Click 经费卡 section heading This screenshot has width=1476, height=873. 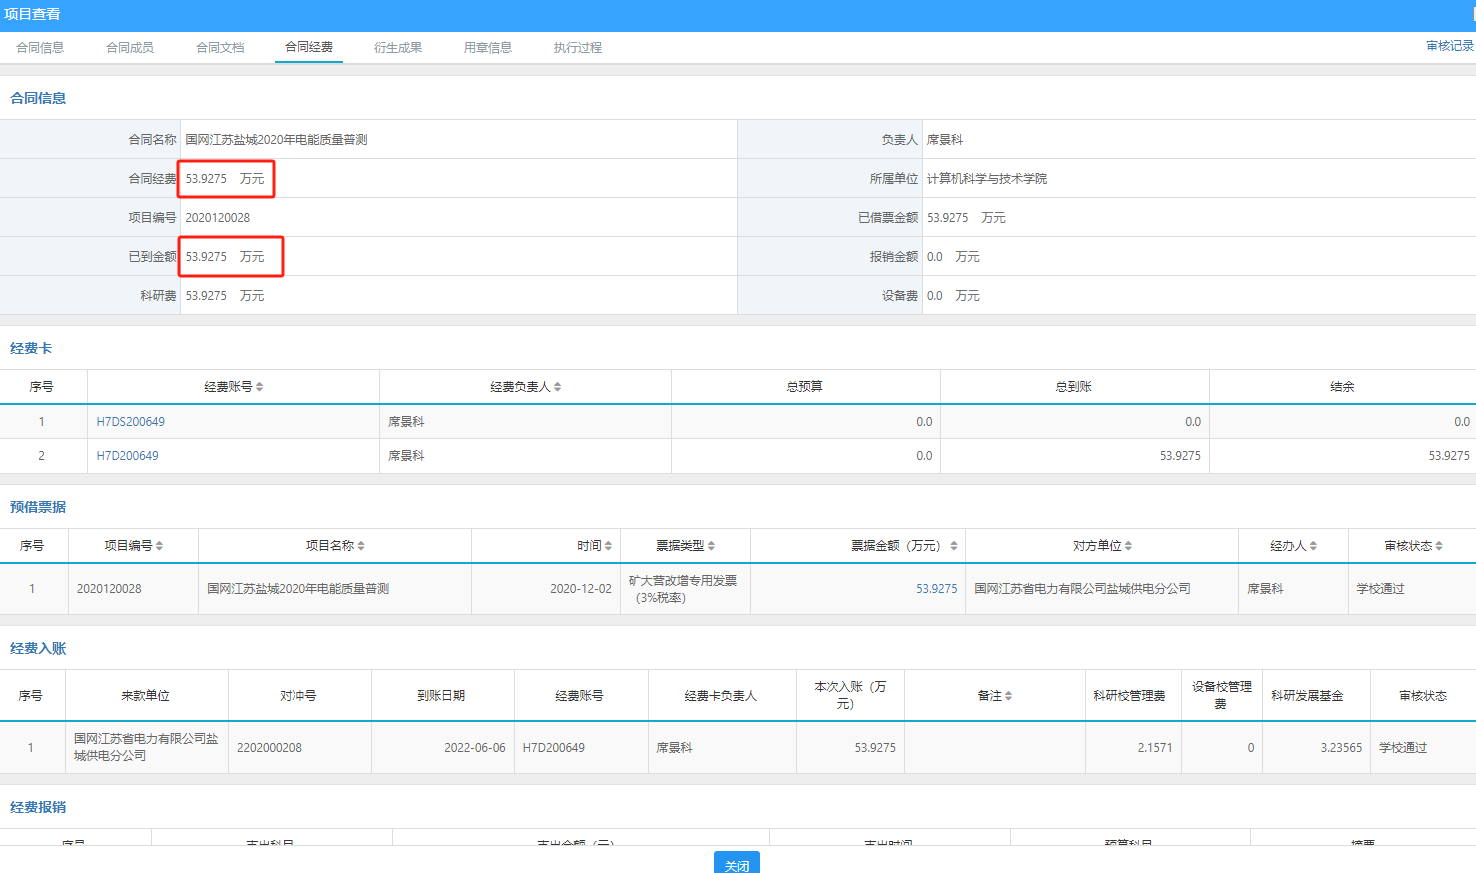click(31, 348)
